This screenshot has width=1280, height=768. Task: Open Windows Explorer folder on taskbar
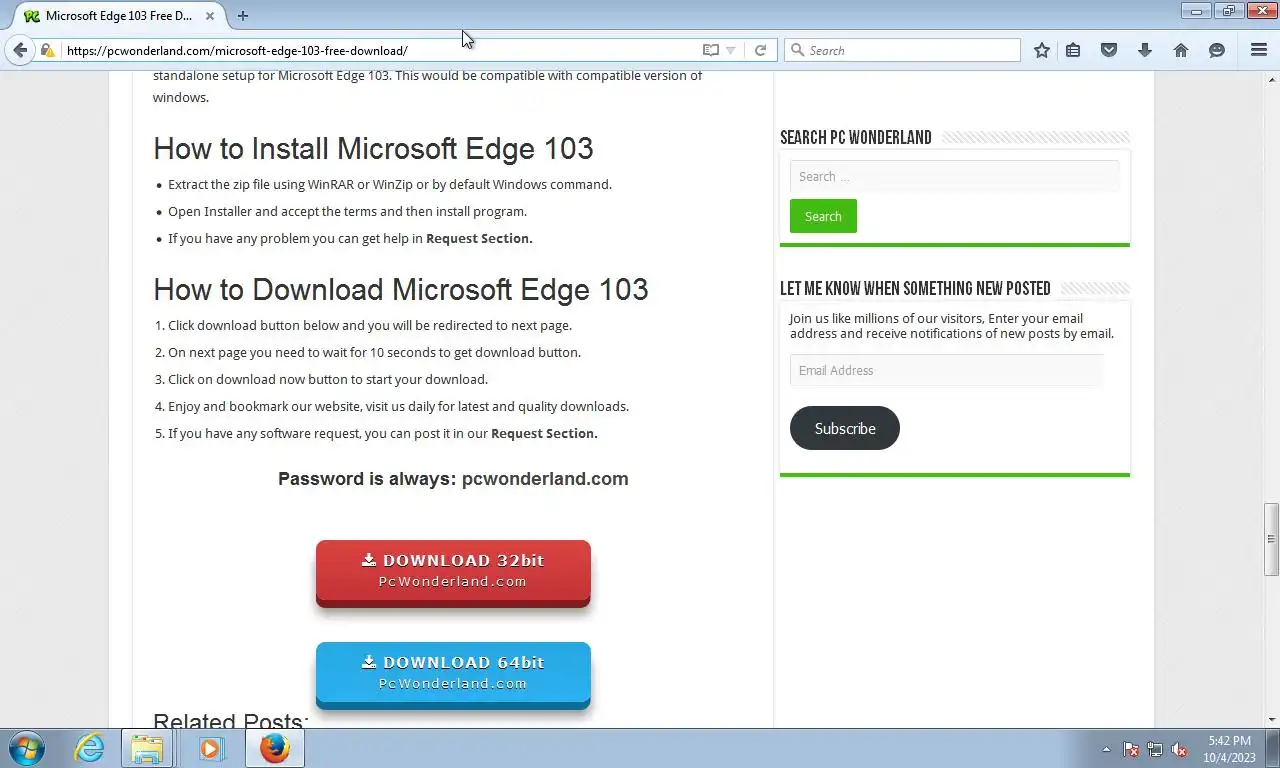[147, 748]
